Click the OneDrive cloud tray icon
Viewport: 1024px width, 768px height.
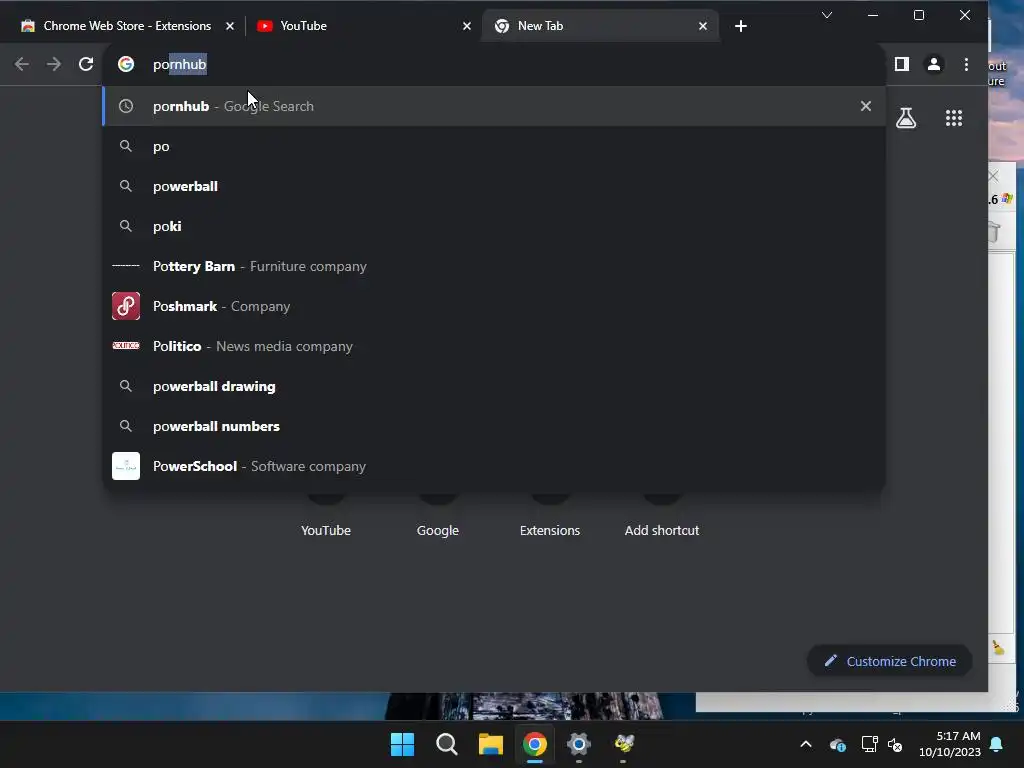pos(837,744)
